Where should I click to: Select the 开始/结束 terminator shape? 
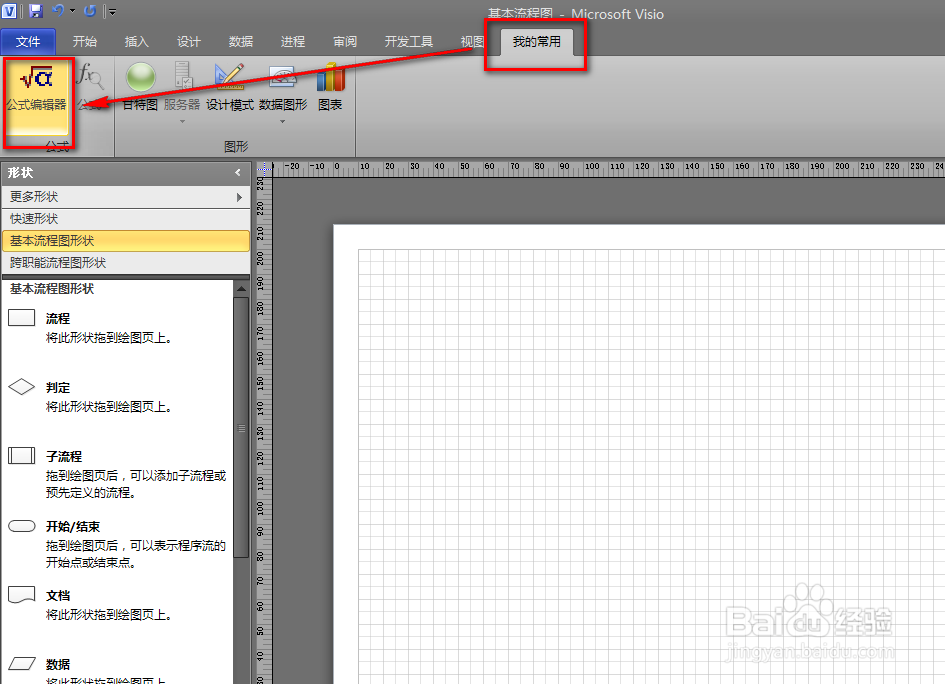tap(22, 526)
